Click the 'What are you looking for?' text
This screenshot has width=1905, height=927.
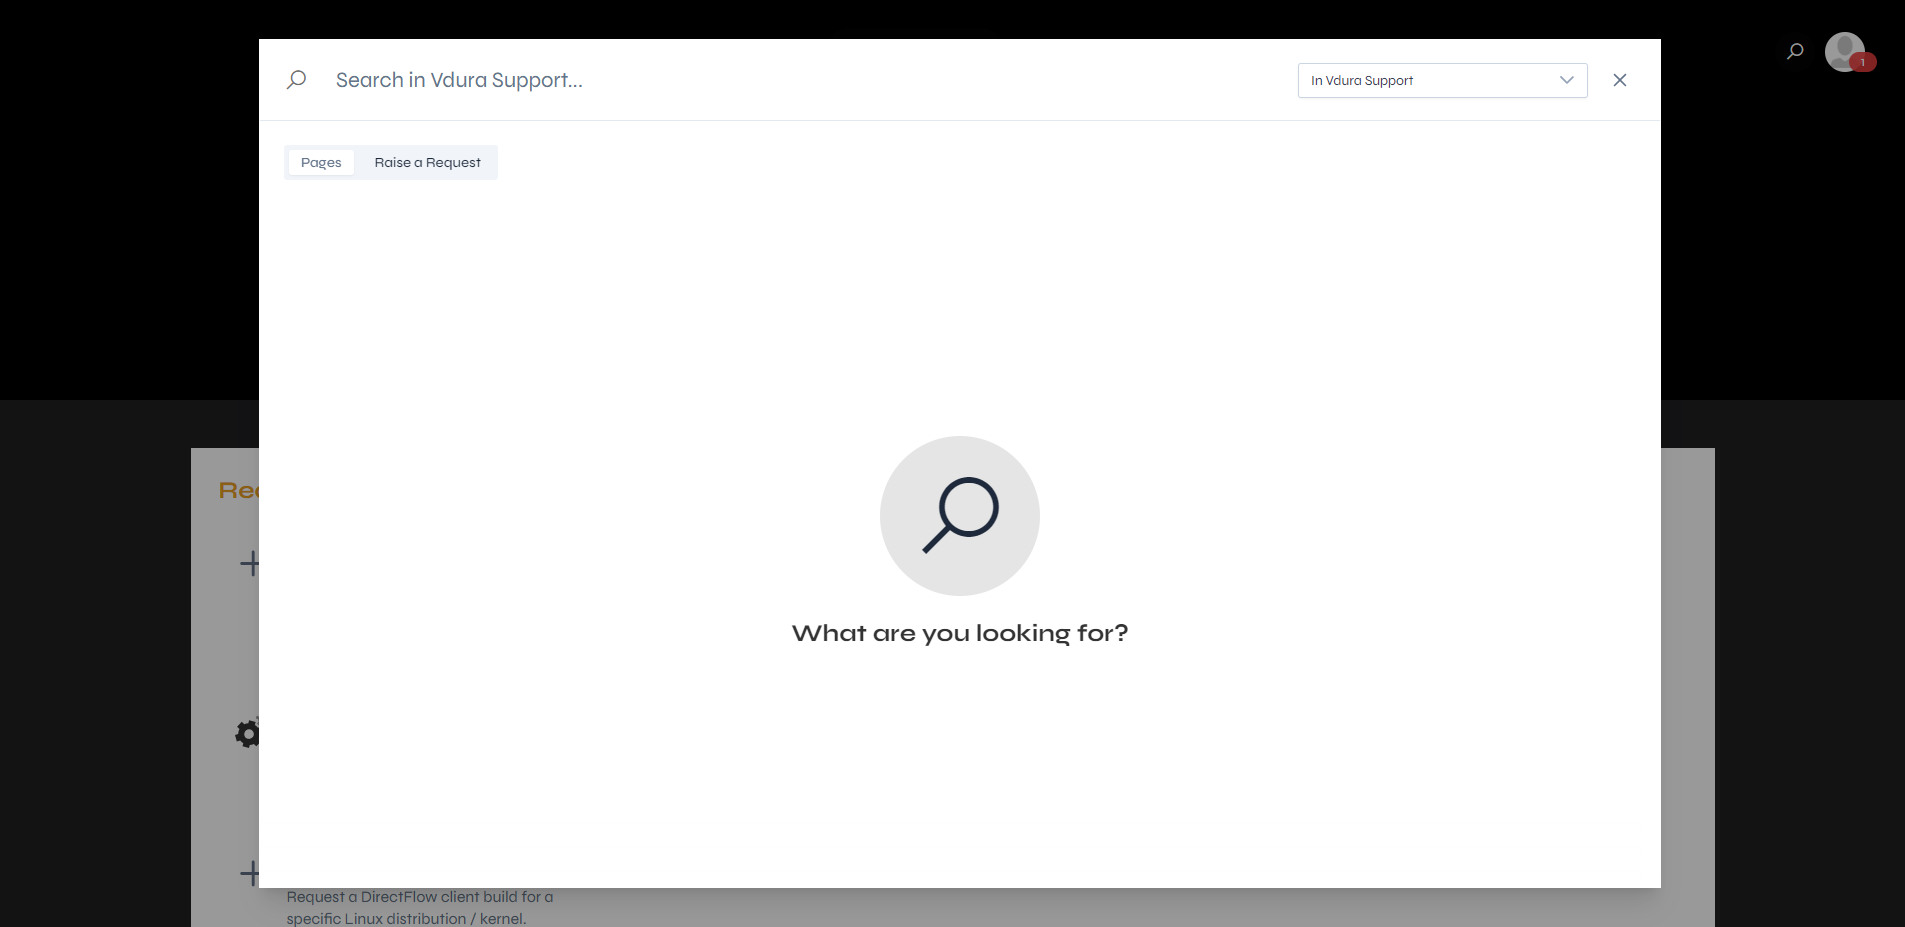tap(960, 633)
